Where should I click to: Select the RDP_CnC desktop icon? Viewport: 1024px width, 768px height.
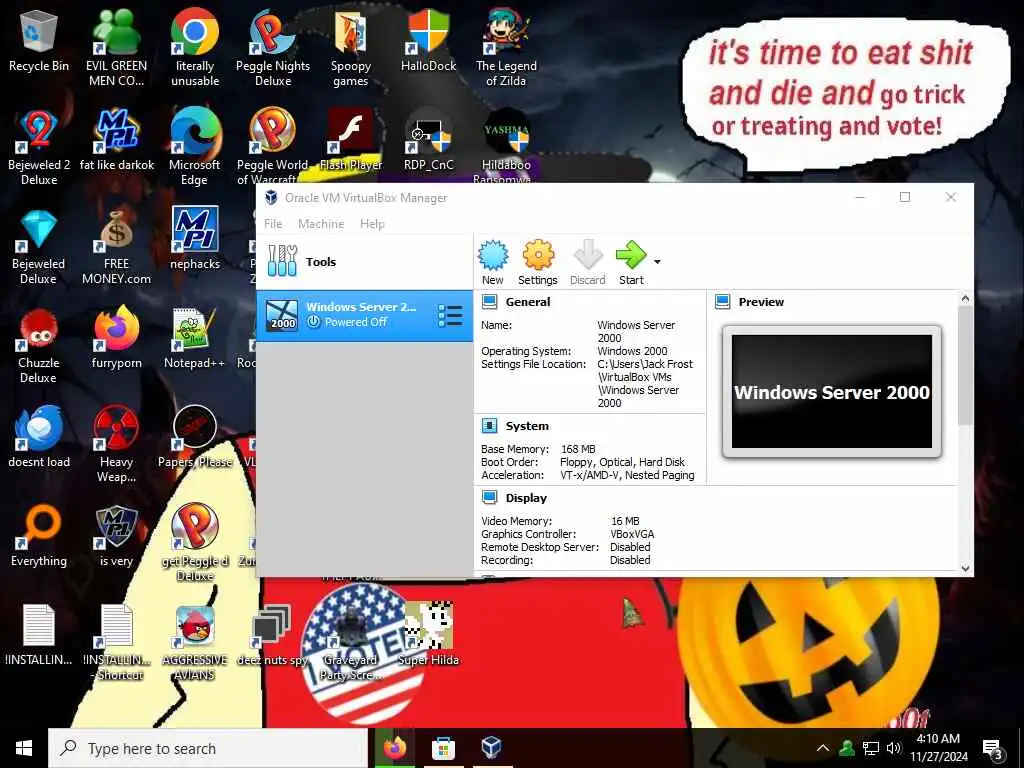click(428, 140)
